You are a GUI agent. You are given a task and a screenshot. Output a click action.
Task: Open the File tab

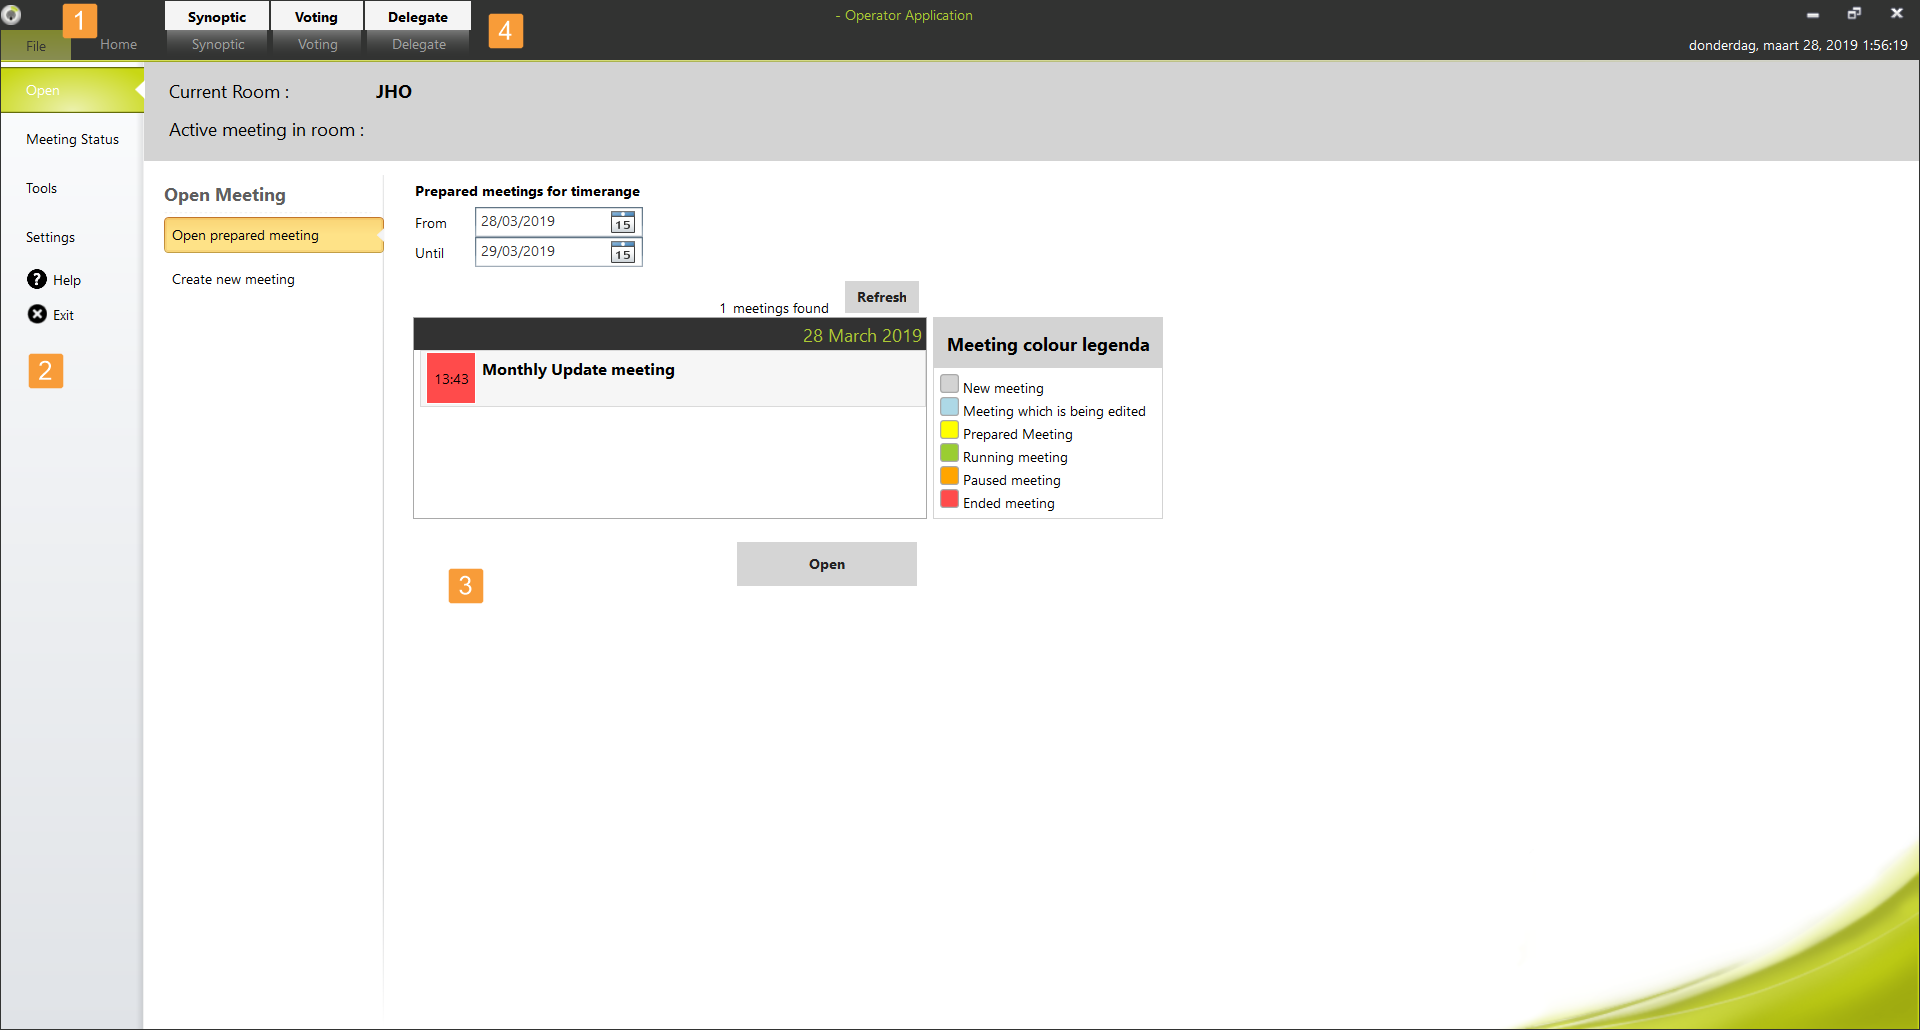[x=36, y=46]
